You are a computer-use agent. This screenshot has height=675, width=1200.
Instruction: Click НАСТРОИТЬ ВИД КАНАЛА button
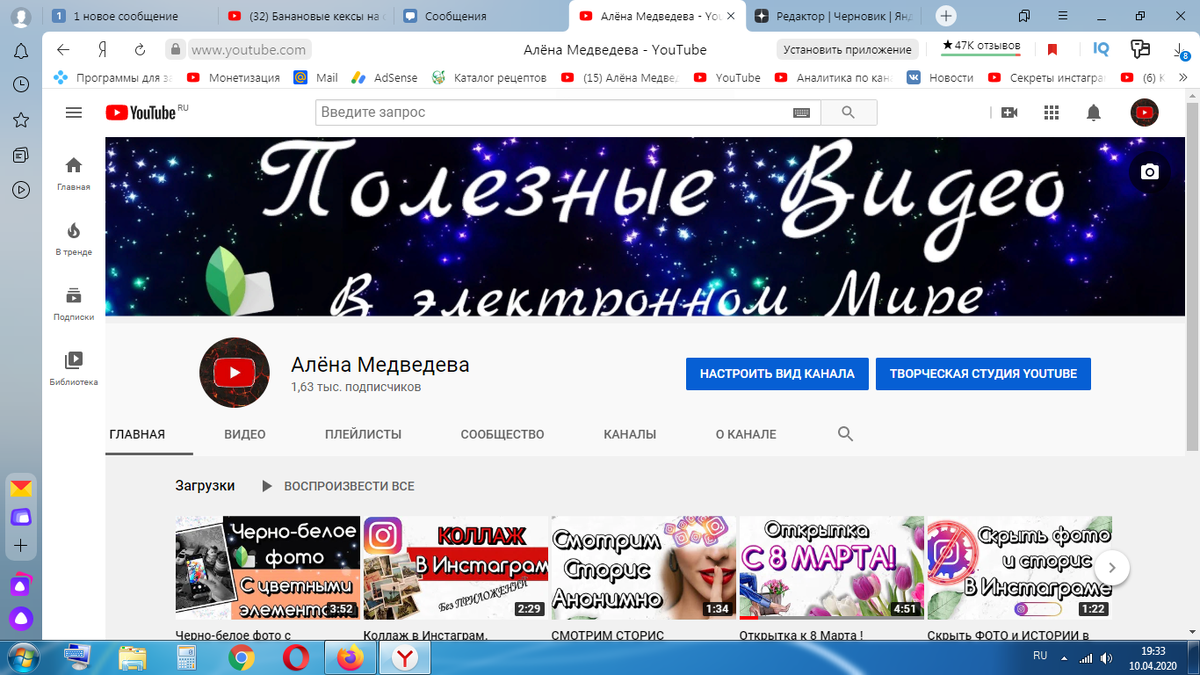click(777, 373)
